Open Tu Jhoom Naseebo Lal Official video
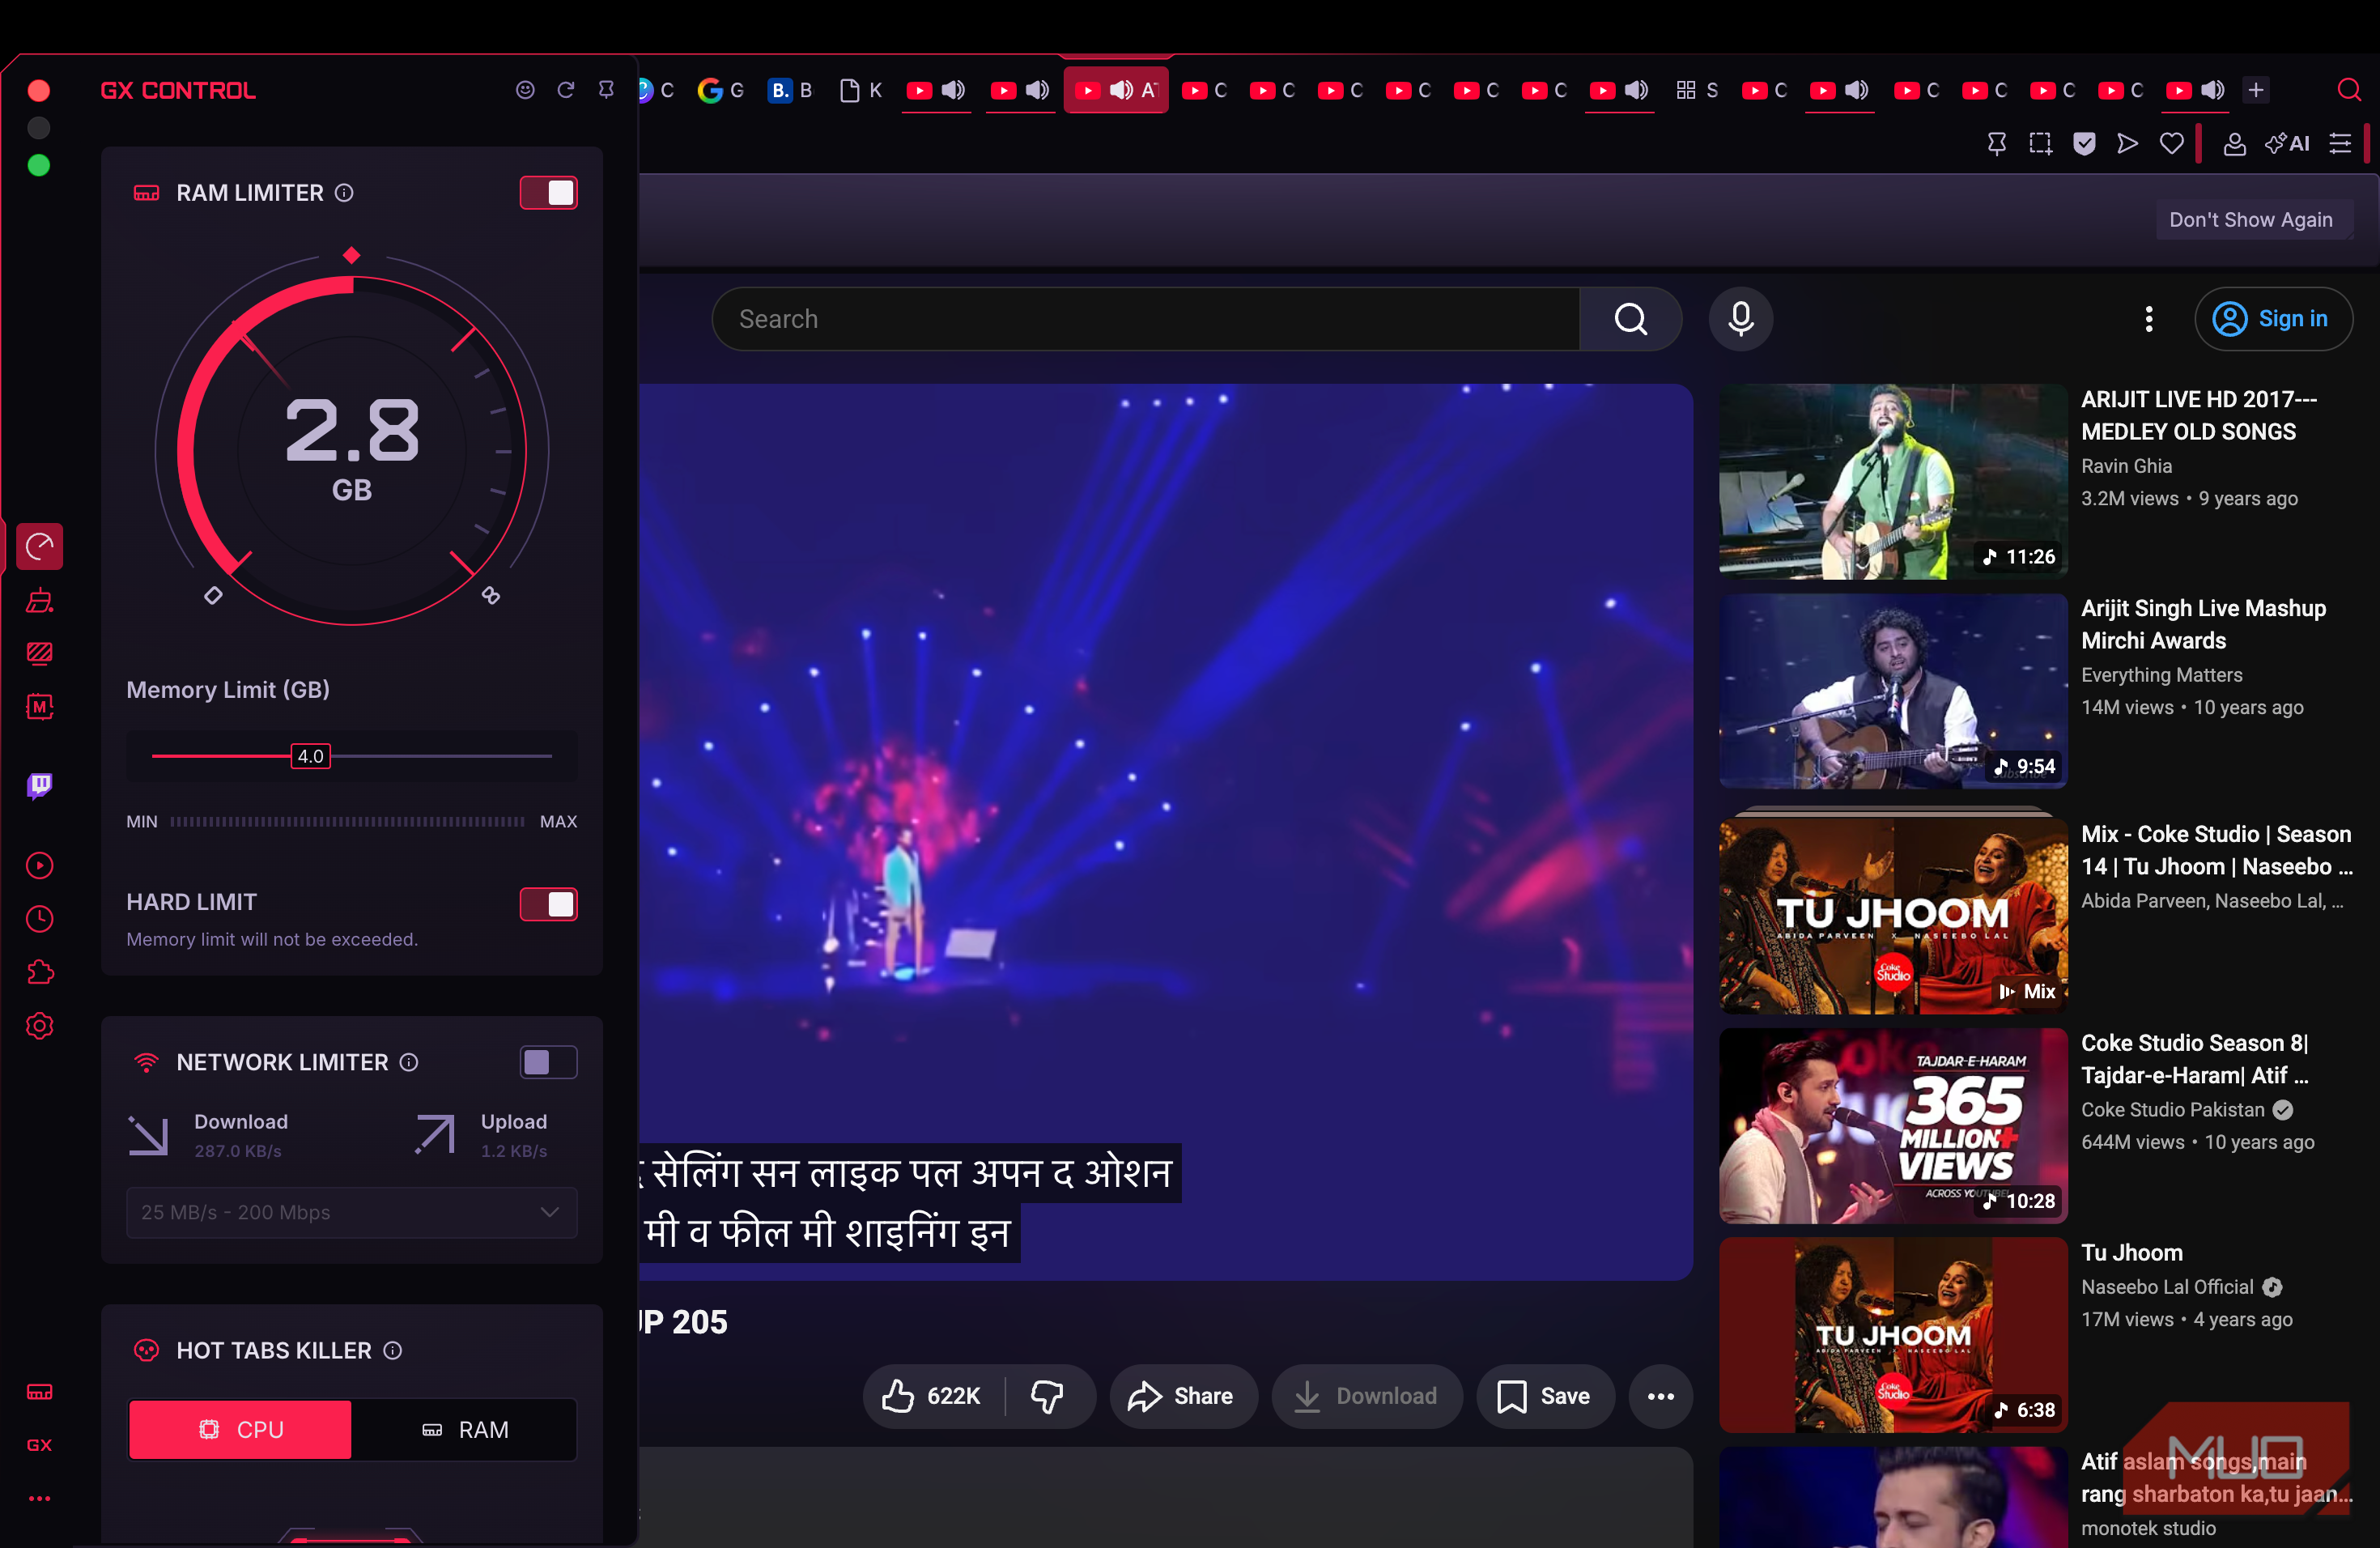Screen dimensions: 2380x1548 (x=1893, y=1335)
